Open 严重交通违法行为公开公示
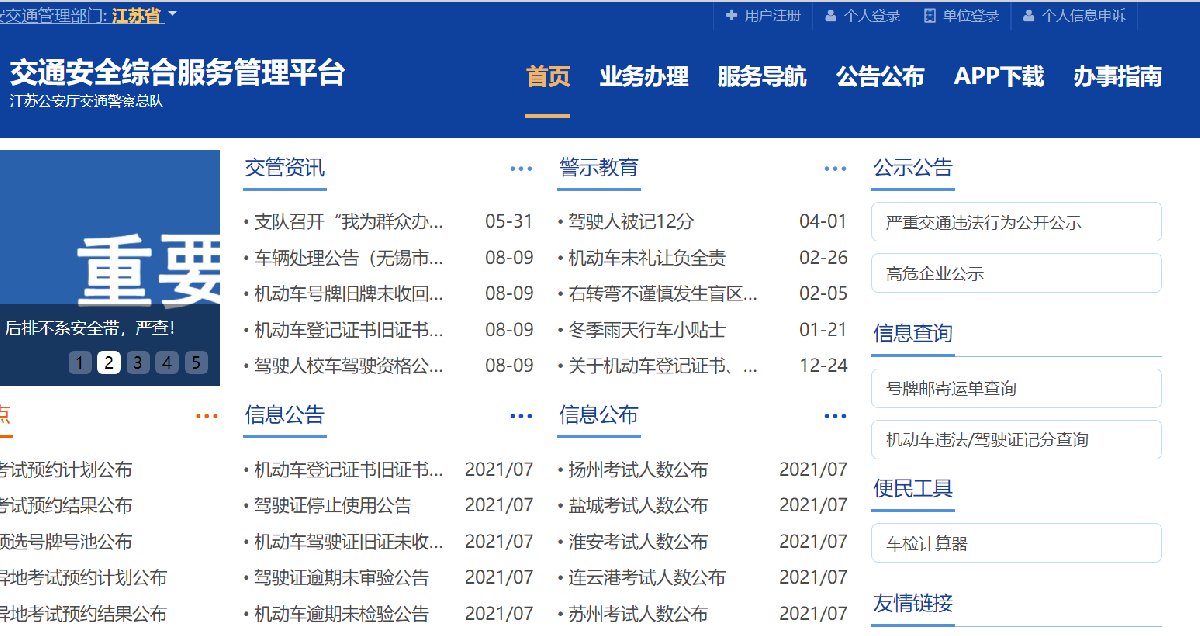Screen dimensions: 1200x636 1015,222
